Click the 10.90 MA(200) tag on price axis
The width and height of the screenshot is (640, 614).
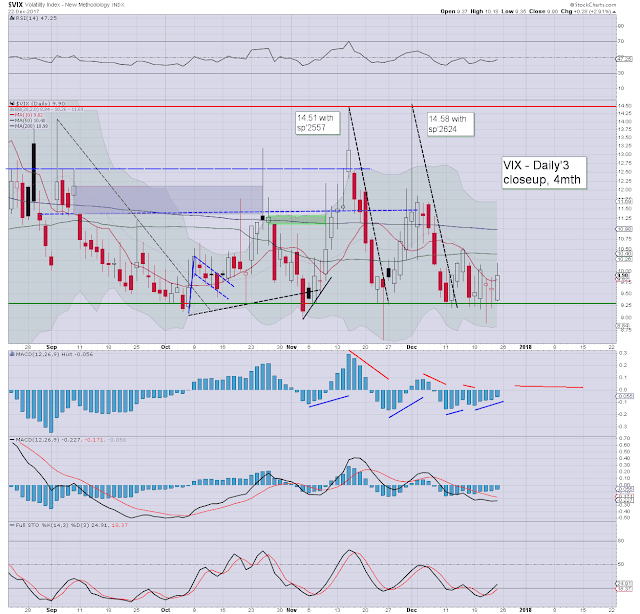[624, 229]
